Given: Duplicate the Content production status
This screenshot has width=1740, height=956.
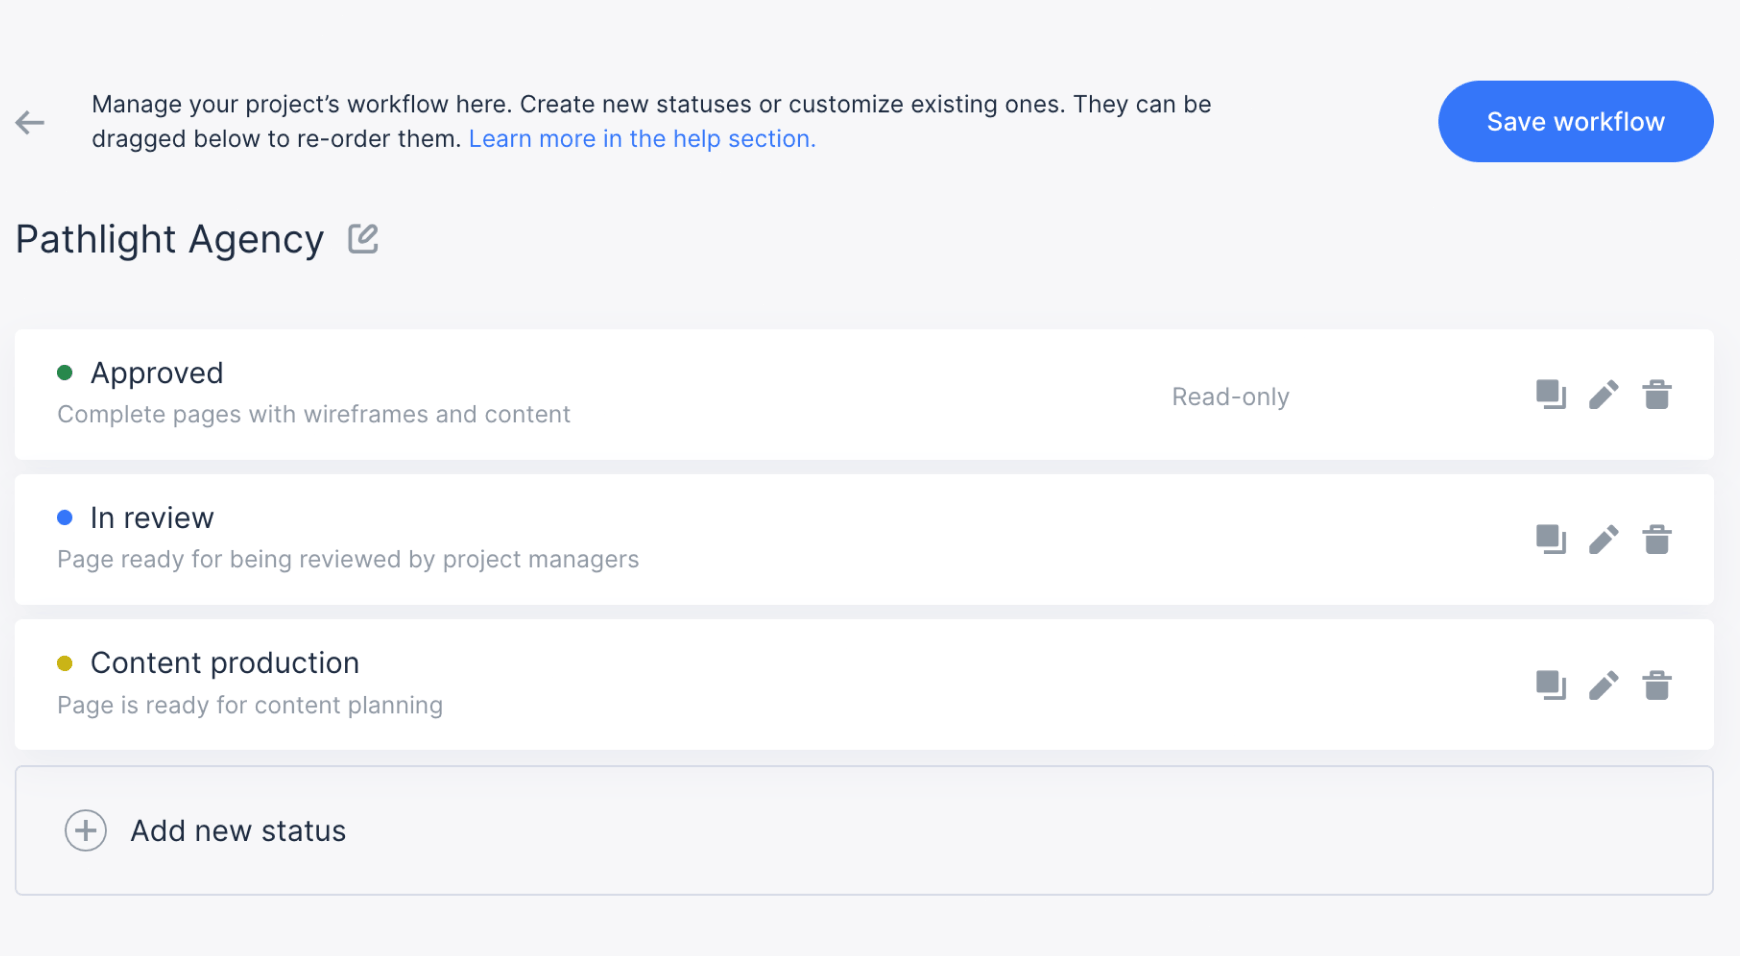Looking at the screenshot, I should tap(1551, 685).
